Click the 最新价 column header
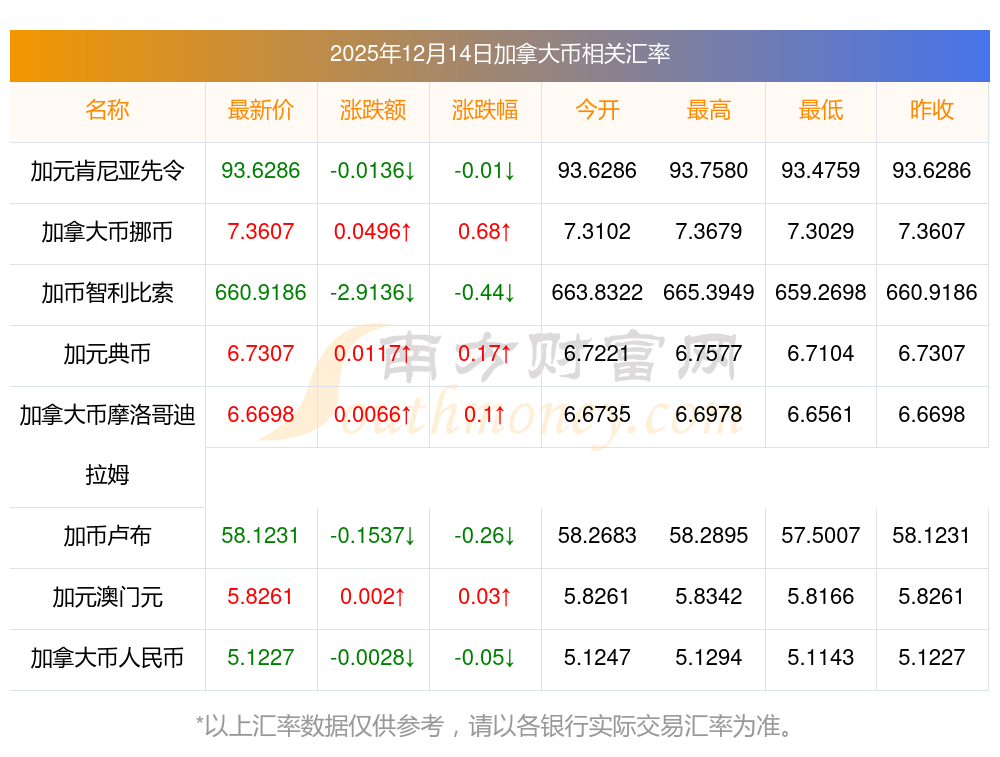Screen dimensions: 1000x757 (261, 111)
